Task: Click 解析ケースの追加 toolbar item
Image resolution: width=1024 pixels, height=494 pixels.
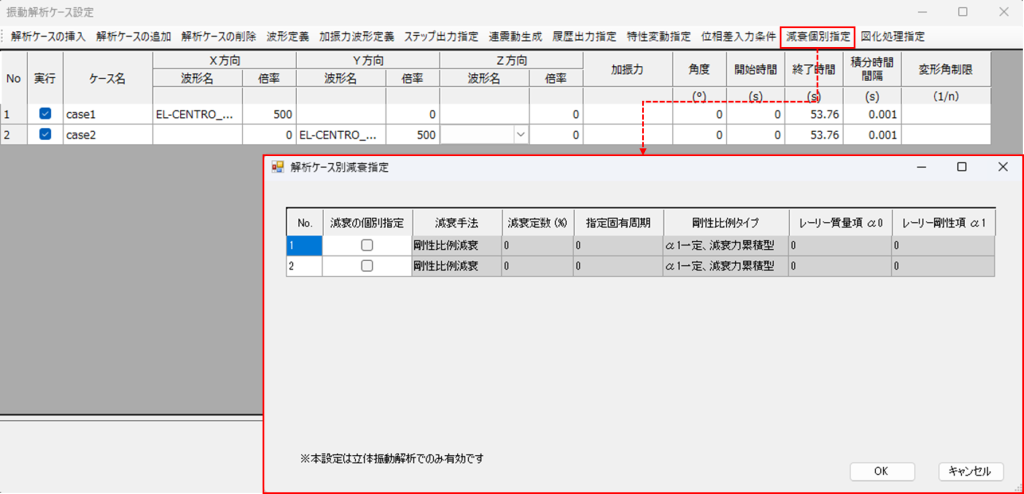Action: (134, 36)
